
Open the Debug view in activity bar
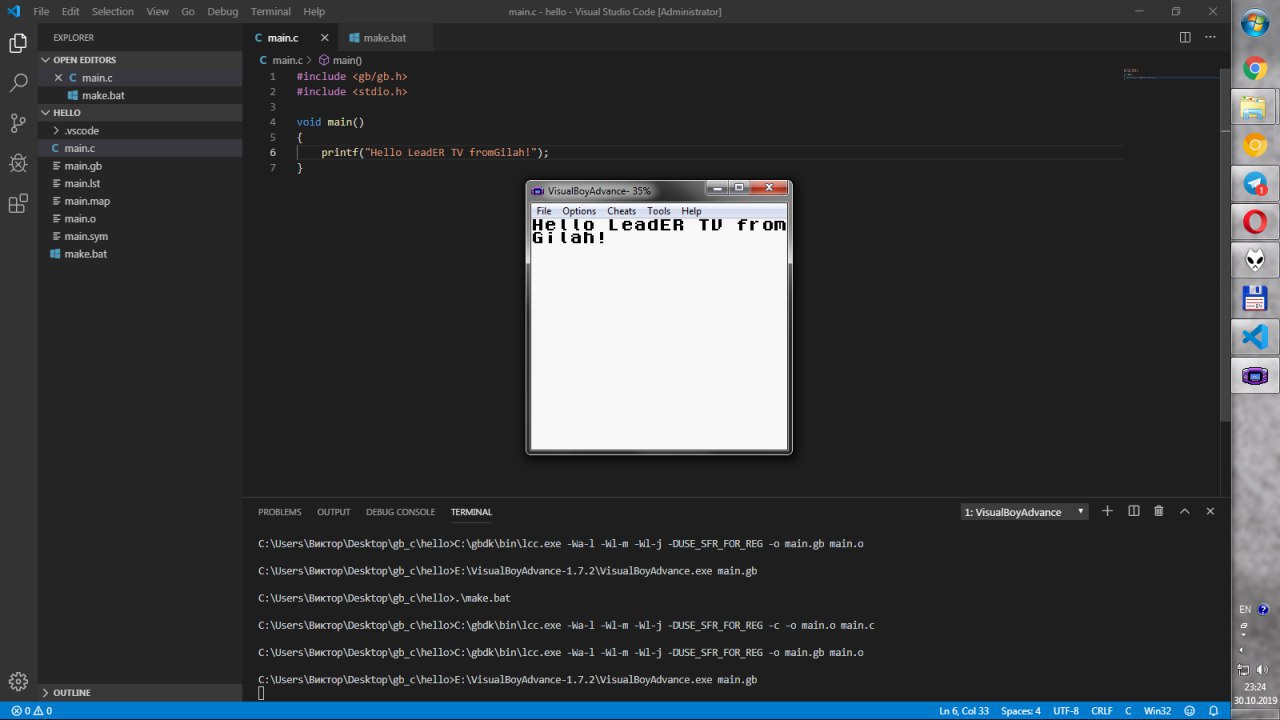(18, 163)
